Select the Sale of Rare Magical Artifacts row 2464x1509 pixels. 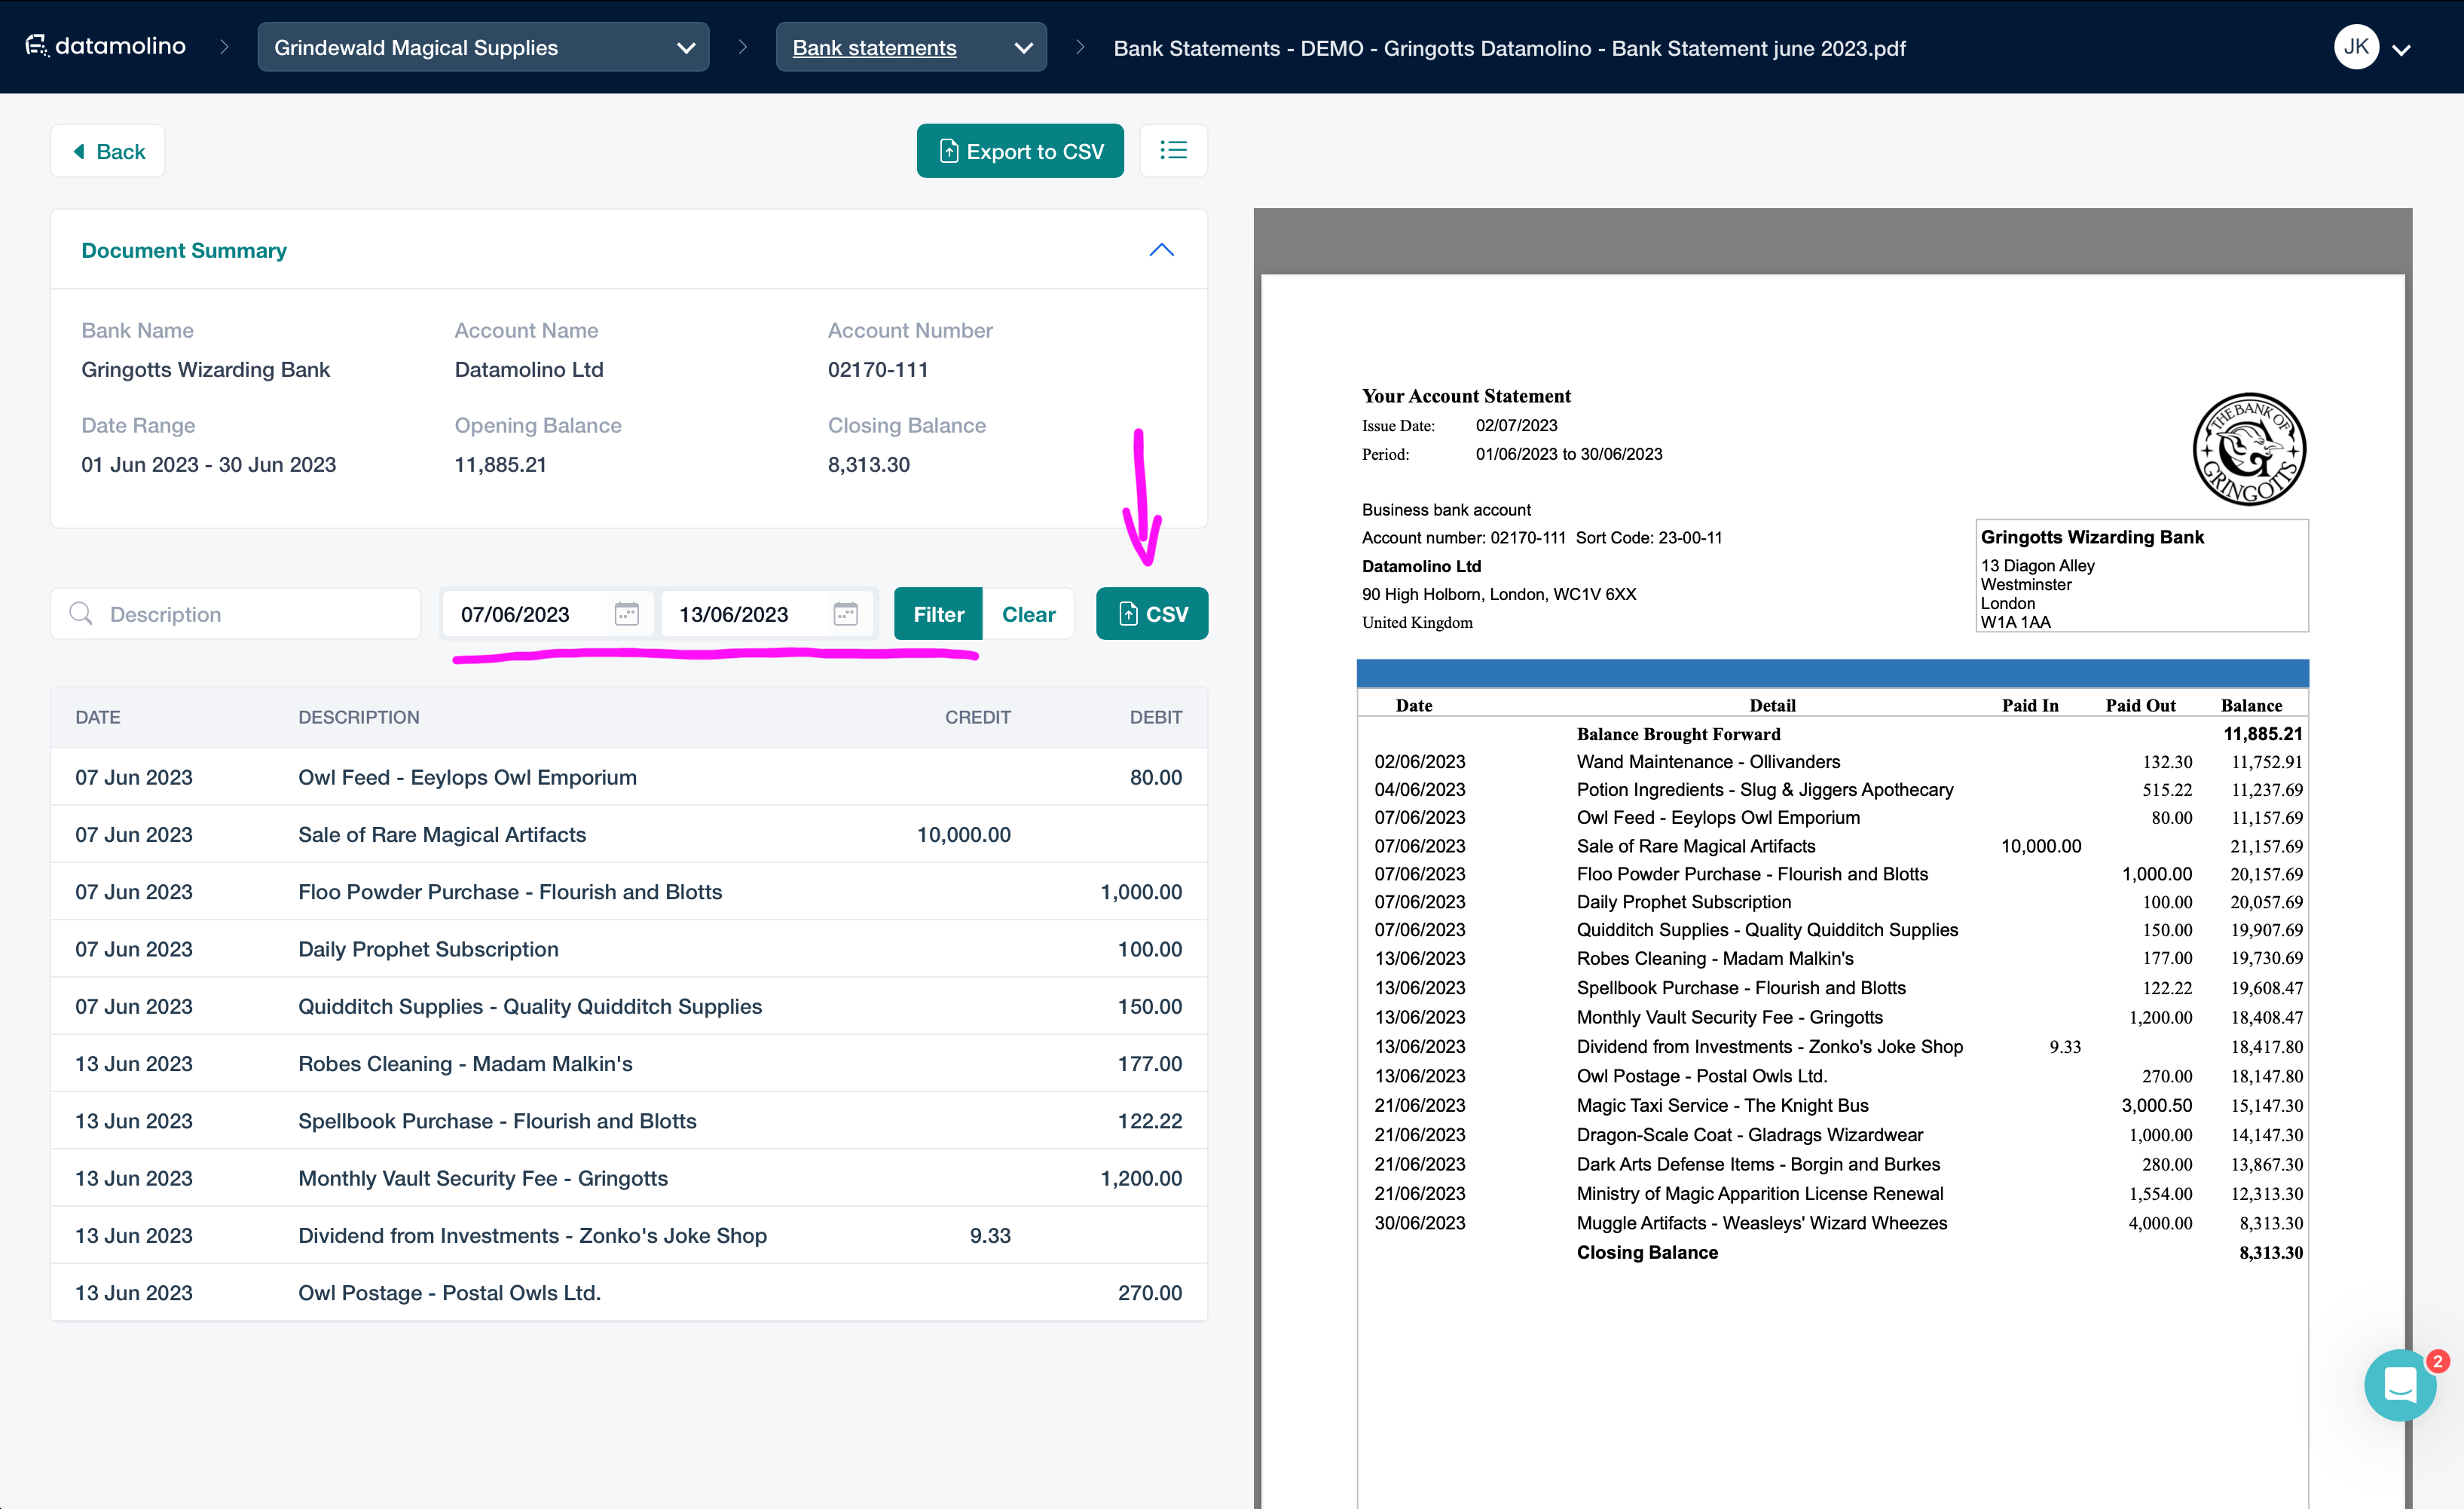click(x=629, y=834)
